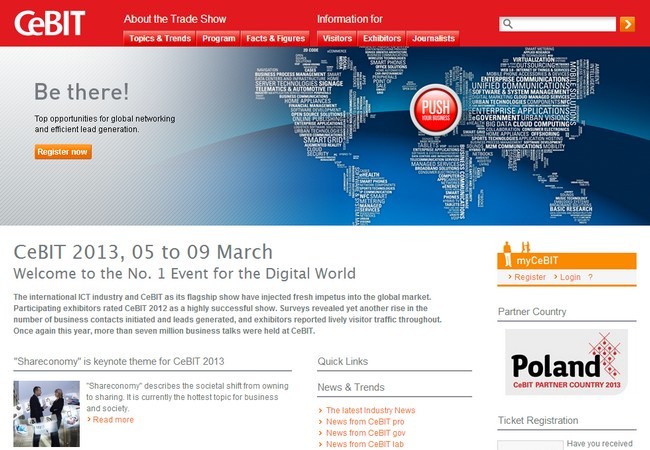Click the CeBIT 2013, 05 to 09 March heading
This screenshot has width=650, height=450.
(143, 252)
